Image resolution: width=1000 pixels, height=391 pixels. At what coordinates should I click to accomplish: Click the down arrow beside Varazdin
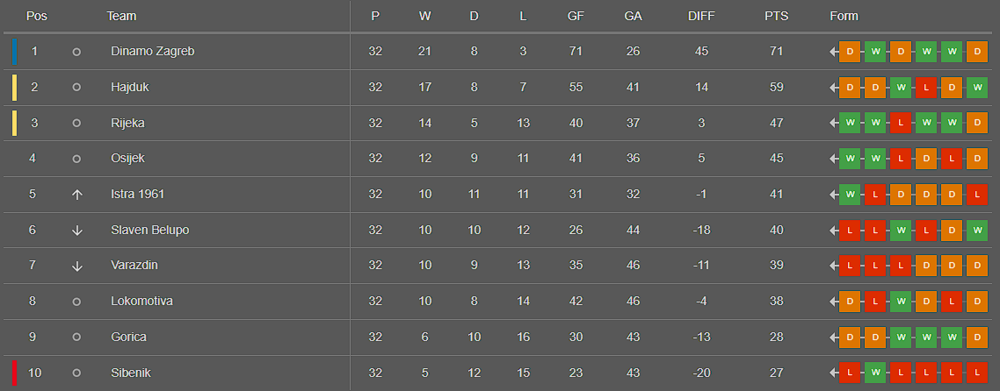[77, 266]
